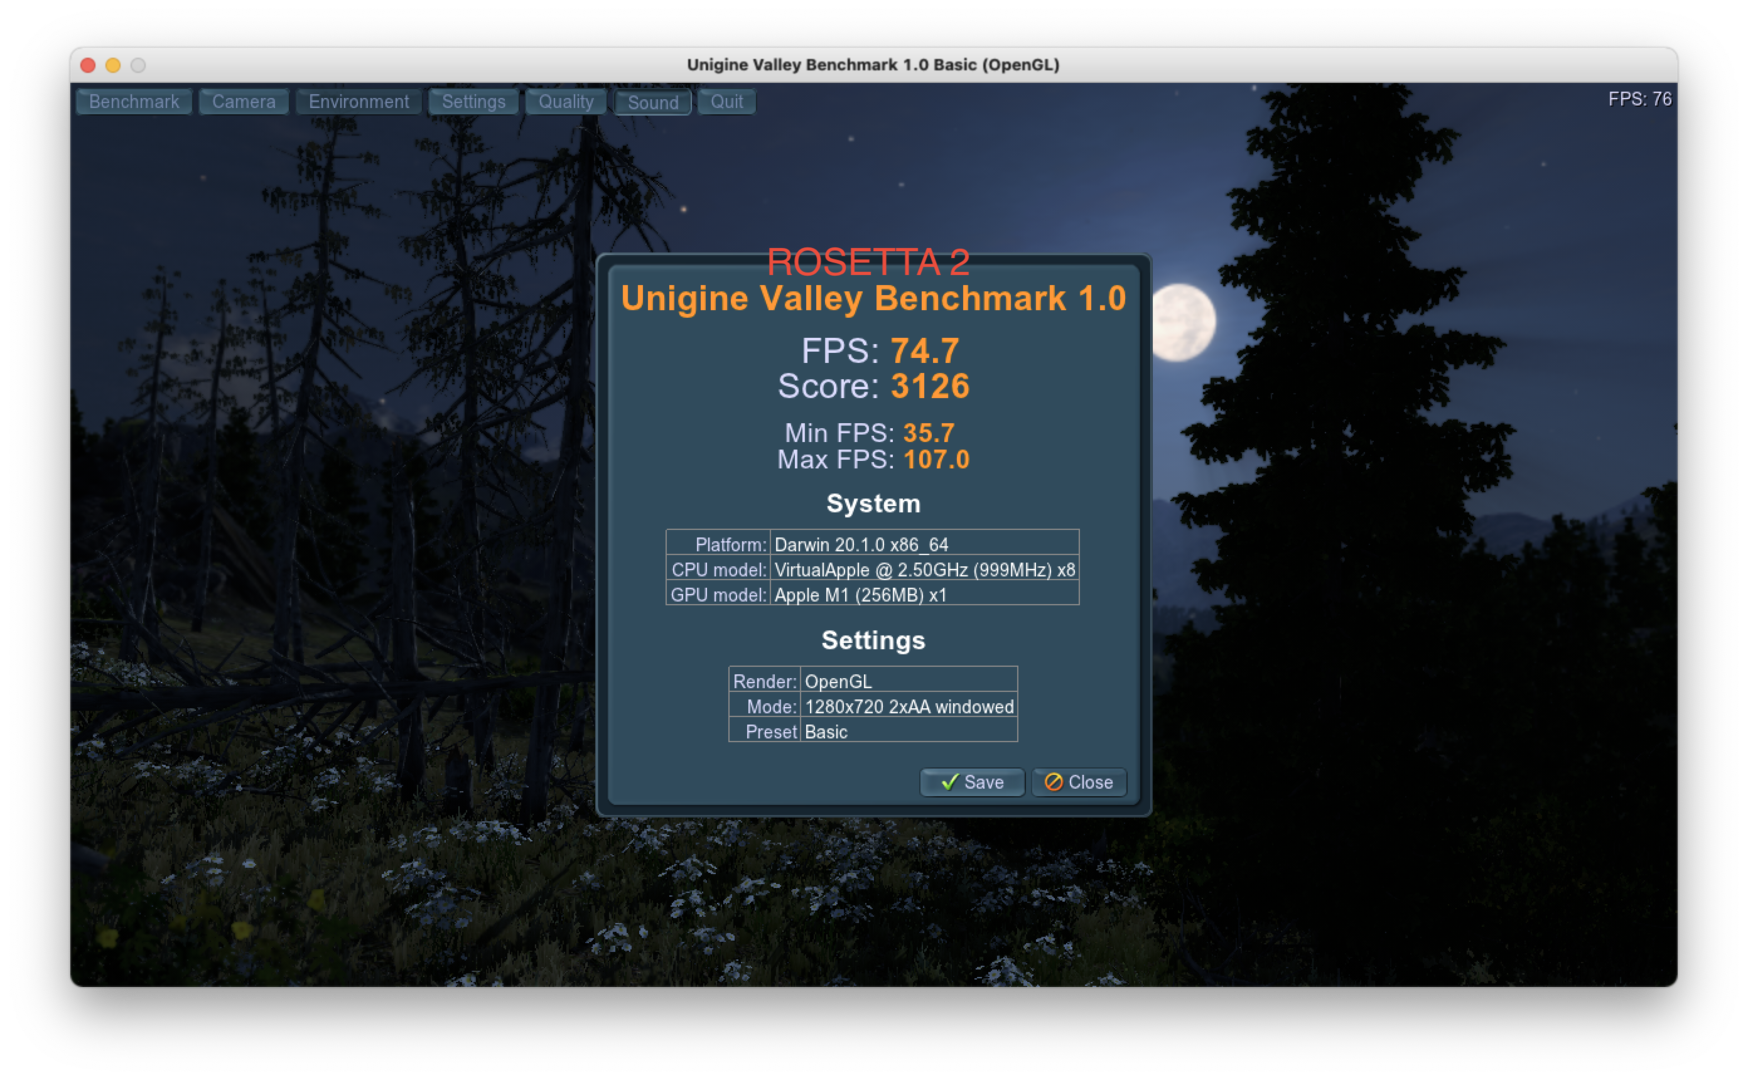
Task: Open the Environment menu button
Action: [x=359, y=102]
